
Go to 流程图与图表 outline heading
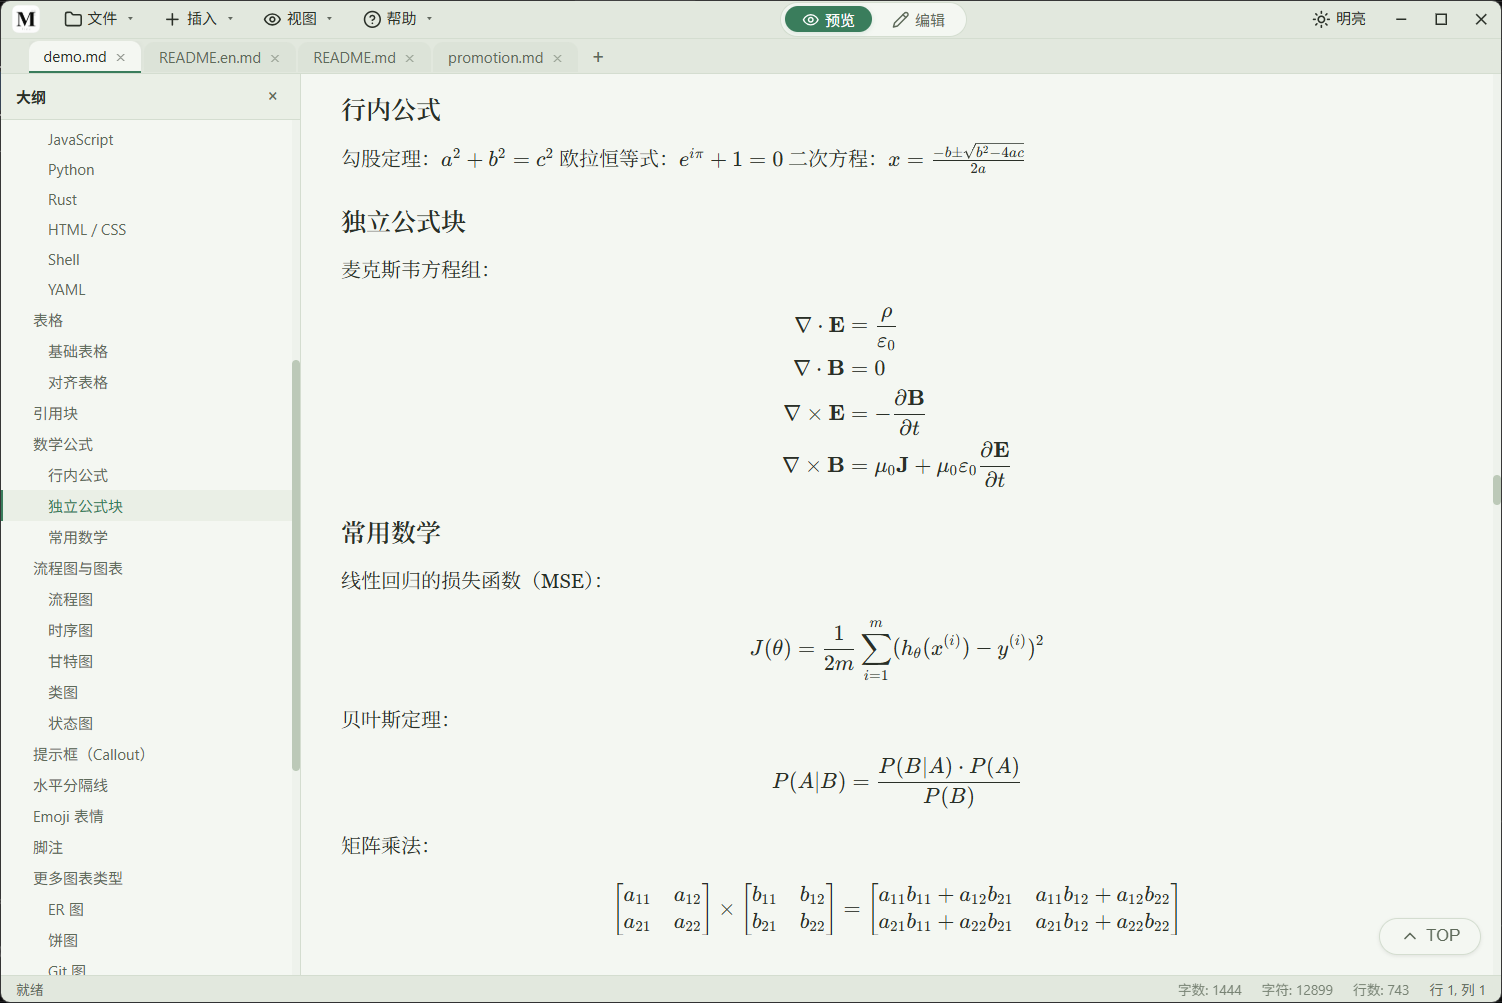[78, 568]
